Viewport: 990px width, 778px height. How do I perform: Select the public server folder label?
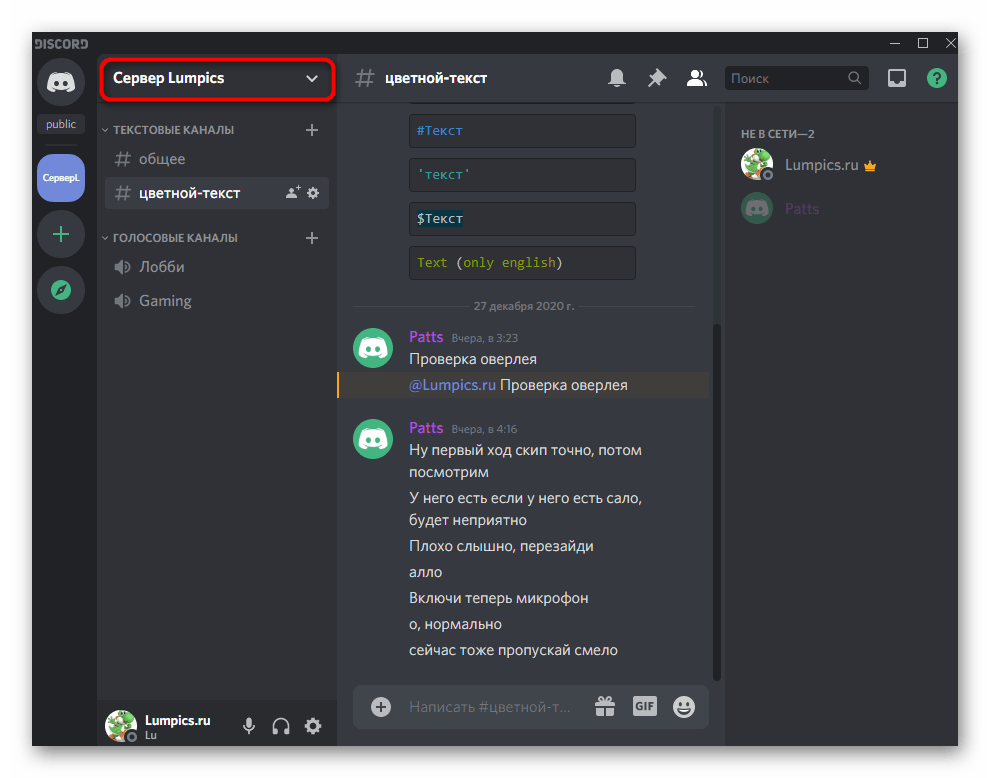coord(61,124)
